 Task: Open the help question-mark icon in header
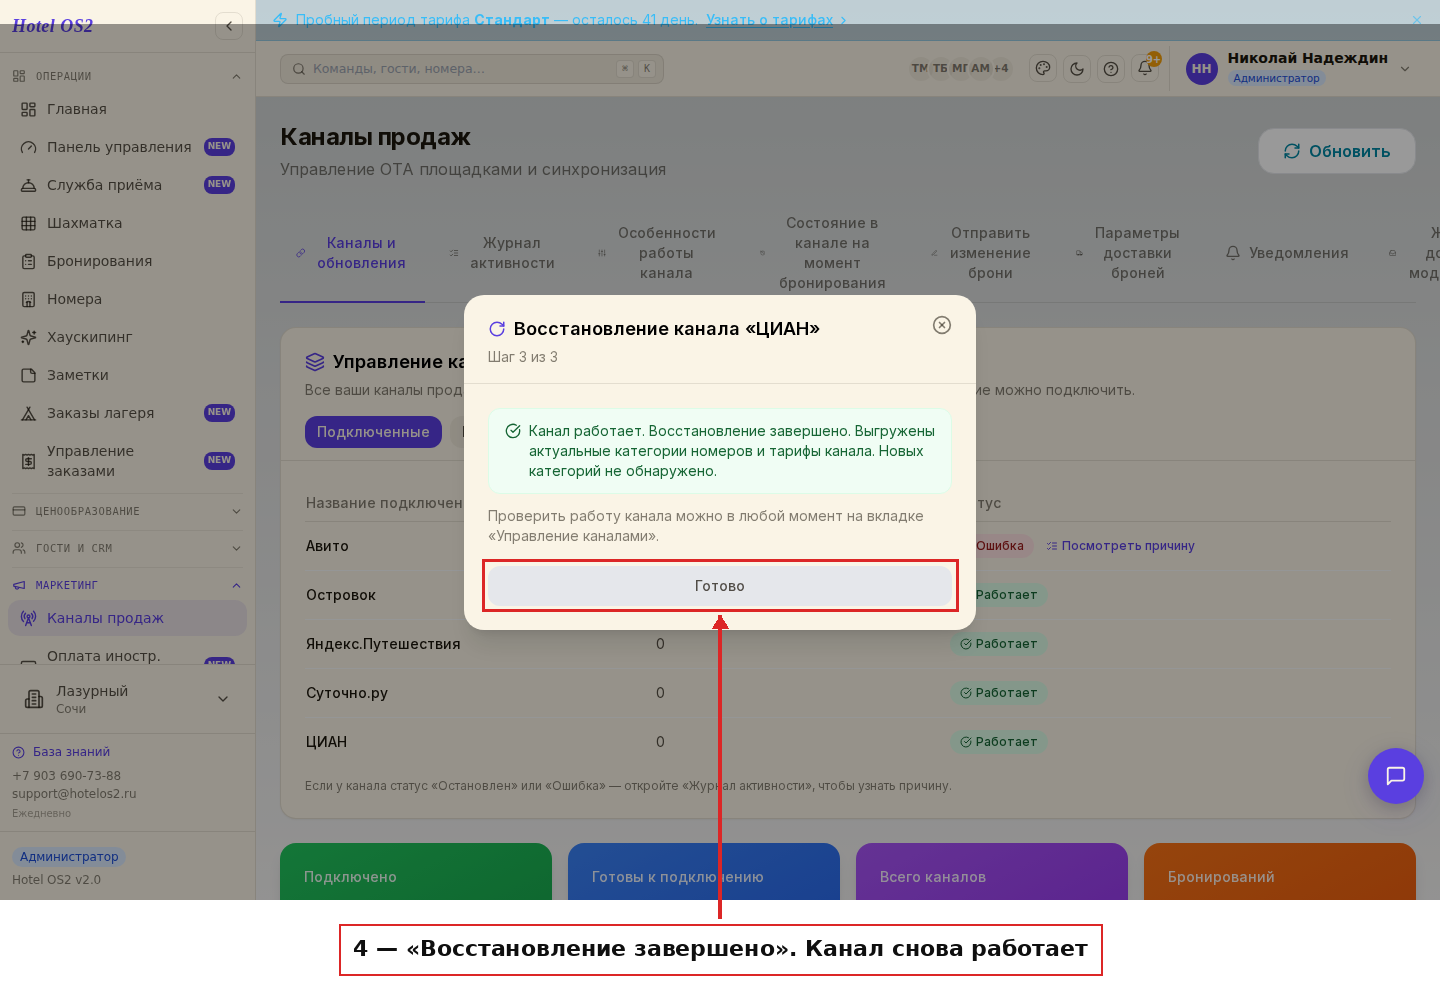click(x=1111, y=68)
